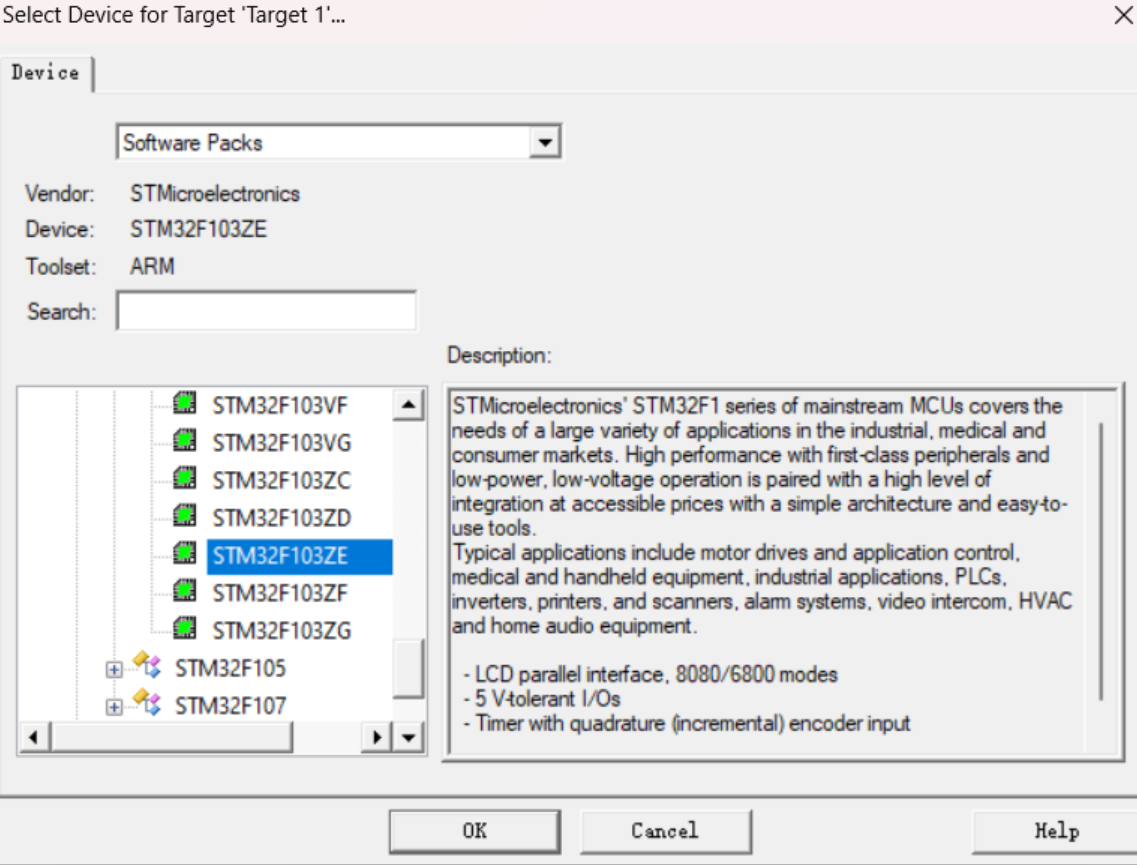Image resolution: width=1137 pixels, height=865 pixels.
Task: Click the device tree horizontal scrollbar thumb
Action: pyautogui.click(x=171, y=738)
